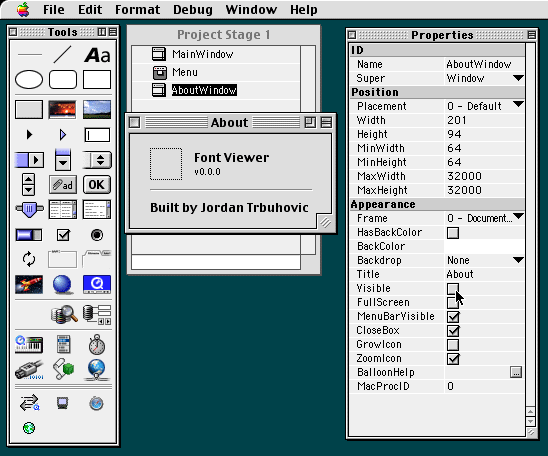Uncheck the CloseBox property
Screen dimensions: 548x456
(453, 331)
